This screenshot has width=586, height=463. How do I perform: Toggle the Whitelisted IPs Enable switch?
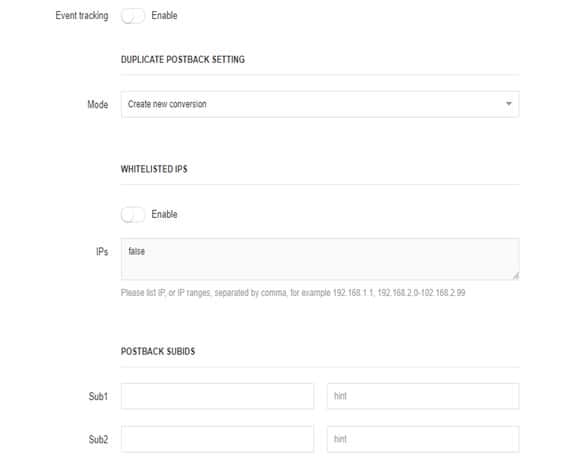click(x=133, y=214)
